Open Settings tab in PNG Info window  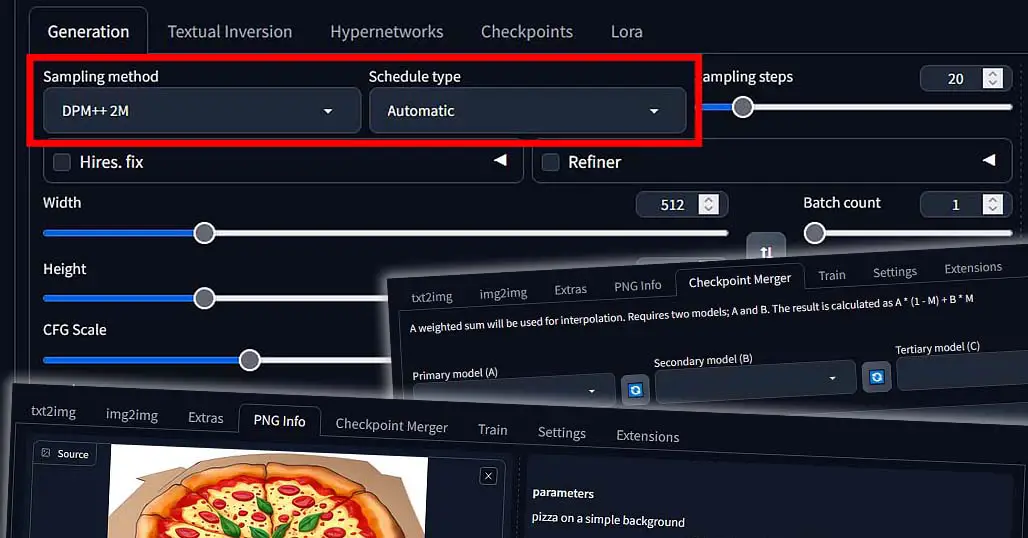(x=561, y=432)
